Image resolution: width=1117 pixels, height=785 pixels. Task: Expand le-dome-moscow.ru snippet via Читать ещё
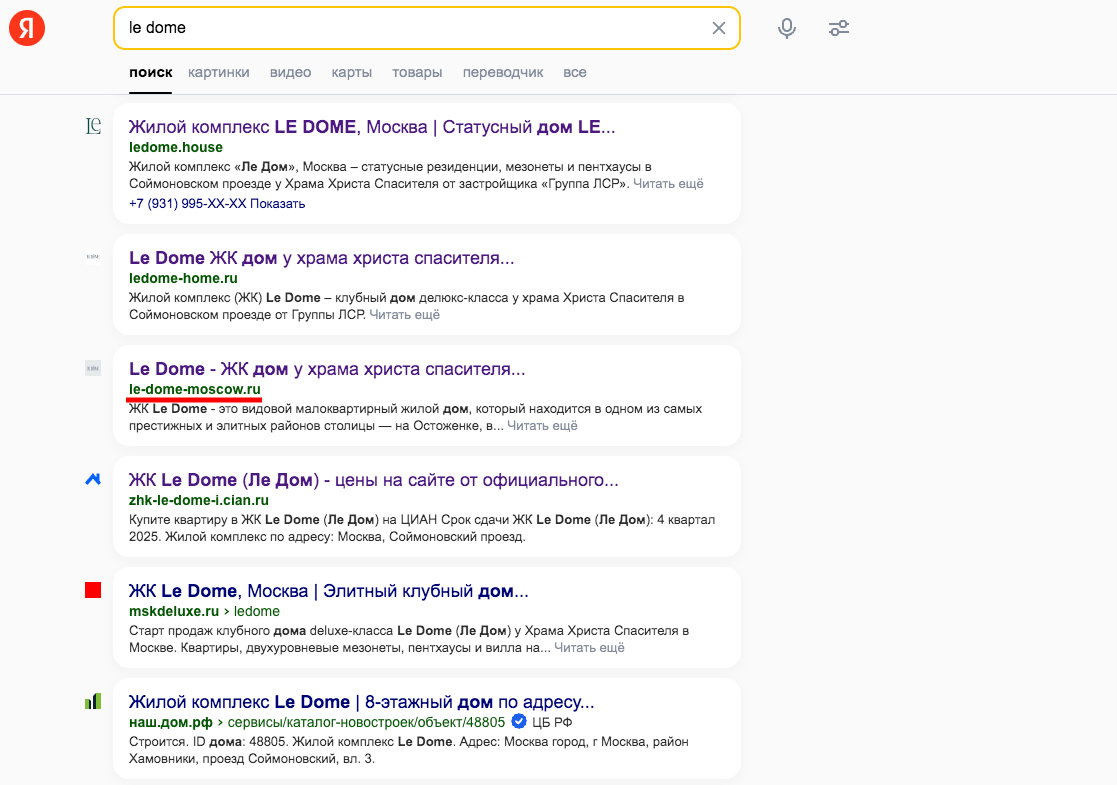click(x=542, y=426)
